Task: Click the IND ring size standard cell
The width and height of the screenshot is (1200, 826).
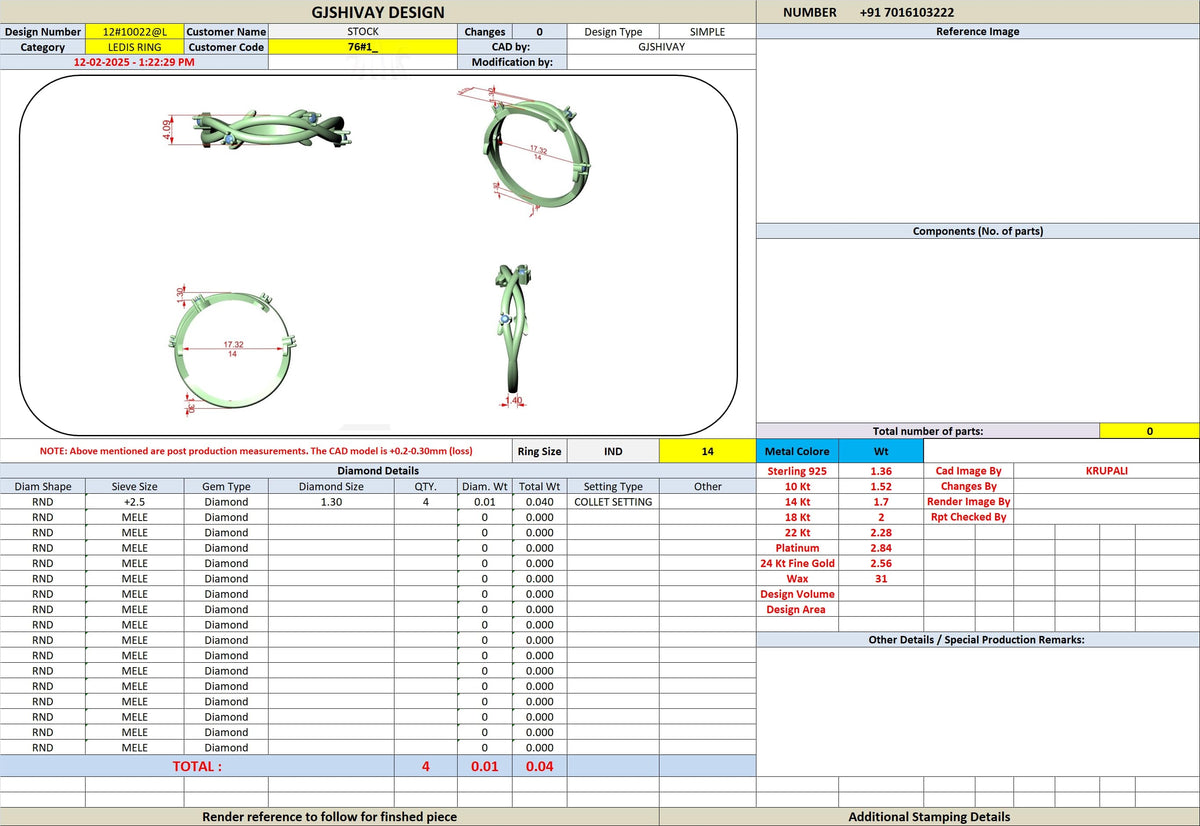Action: click(613, 451)
